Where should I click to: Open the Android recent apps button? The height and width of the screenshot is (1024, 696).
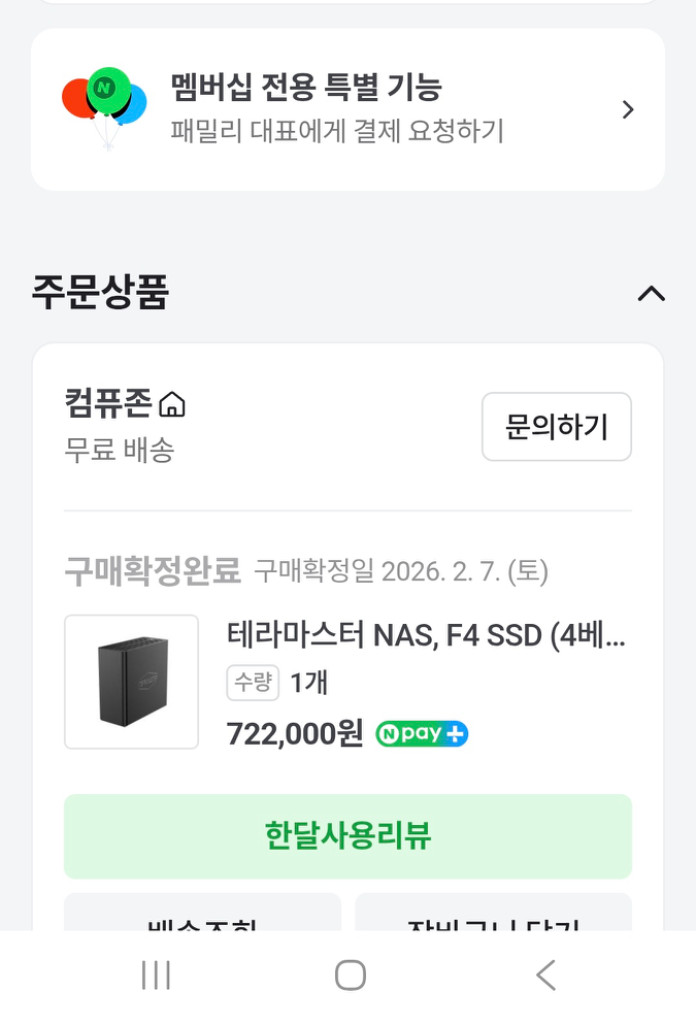(155, 974)
